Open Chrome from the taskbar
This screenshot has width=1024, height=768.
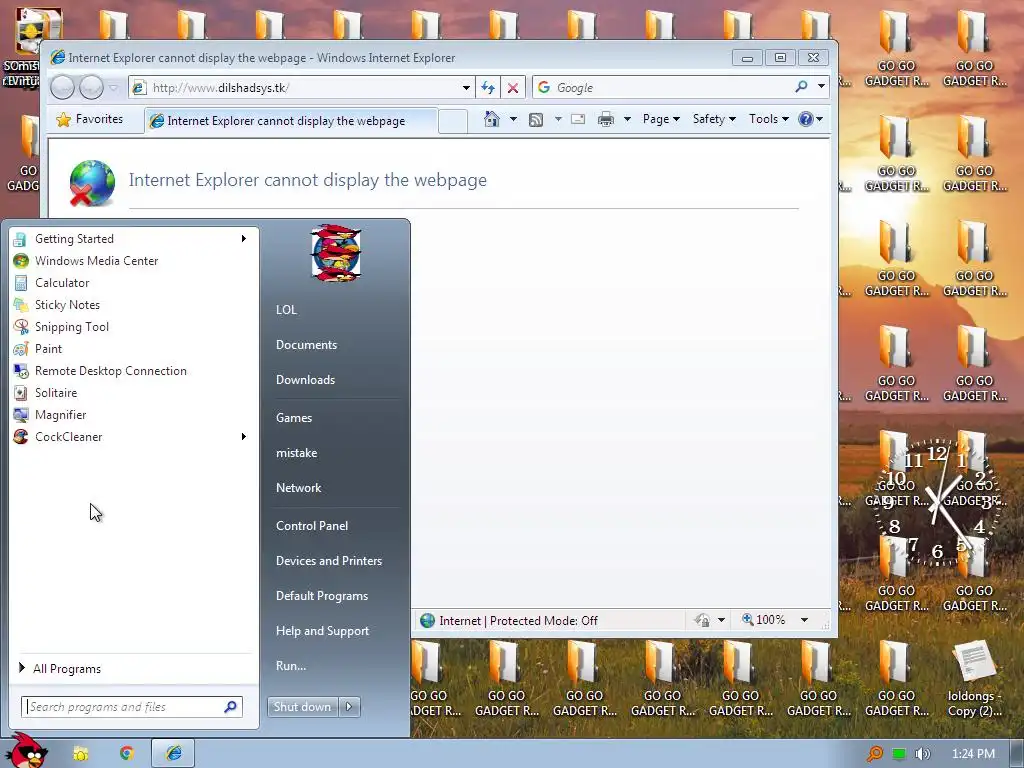point(127,754)
